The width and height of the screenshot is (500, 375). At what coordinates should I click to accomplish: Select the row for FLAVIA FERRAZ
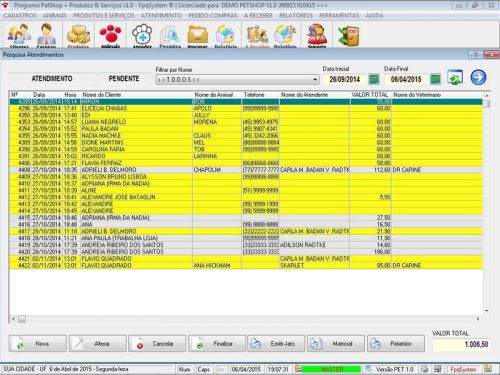point(246,163)
